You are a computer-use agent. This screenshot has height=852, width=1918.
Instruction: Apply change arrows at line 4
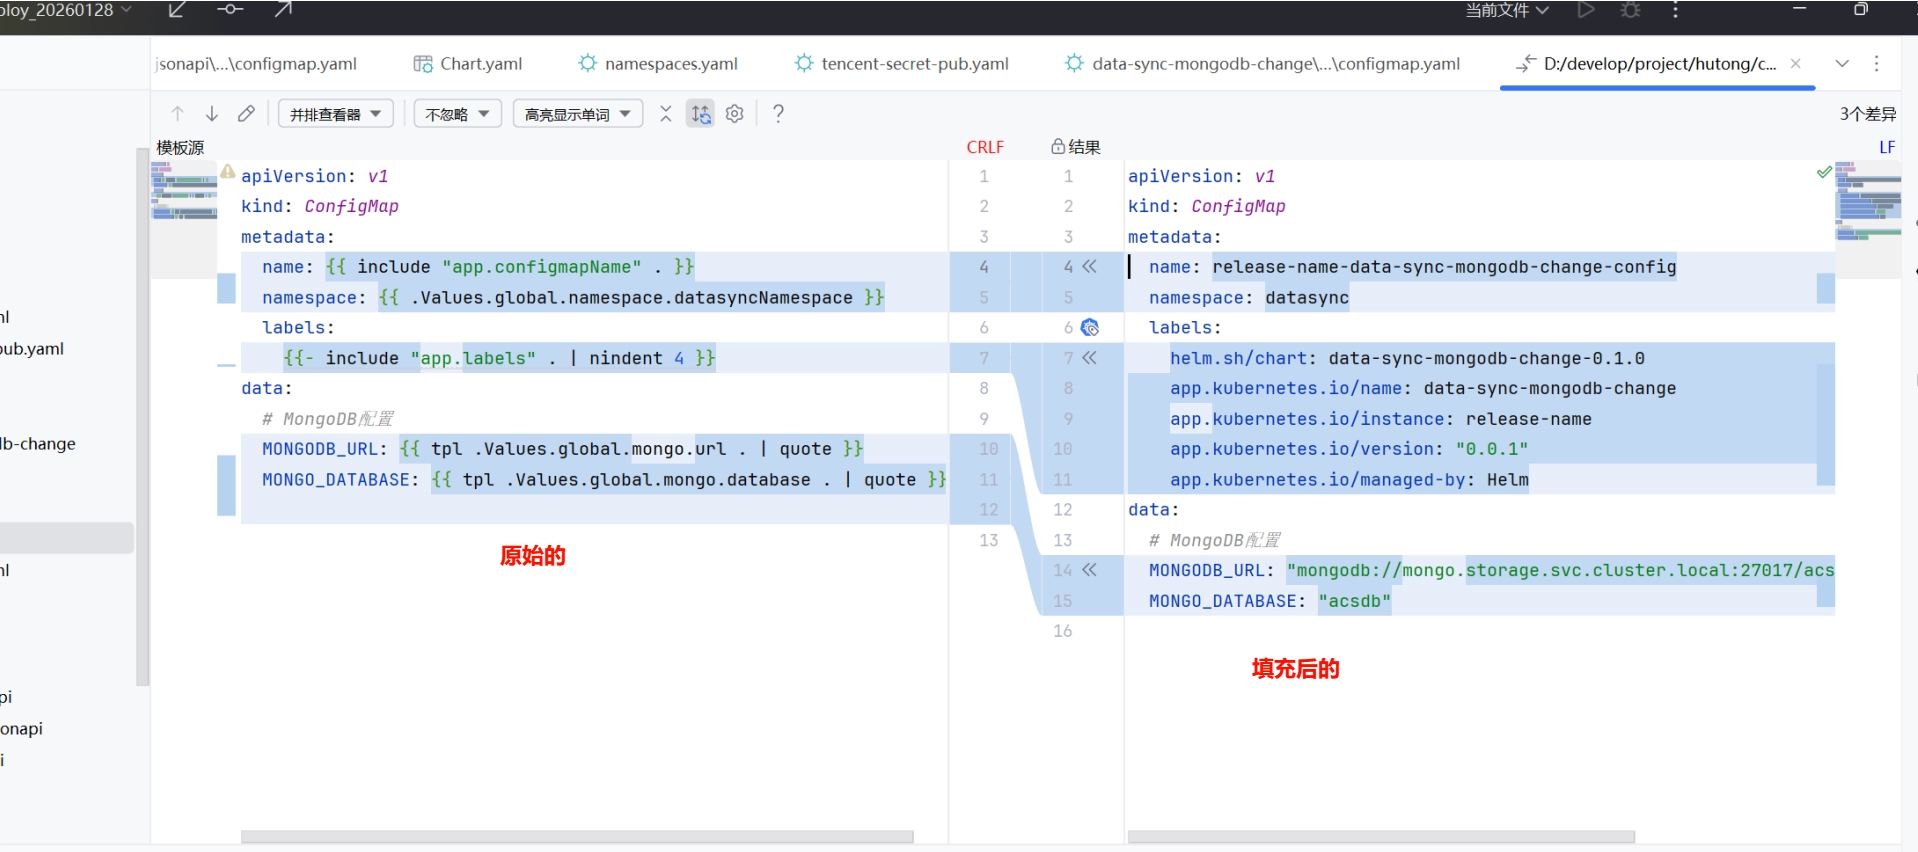1089,267
